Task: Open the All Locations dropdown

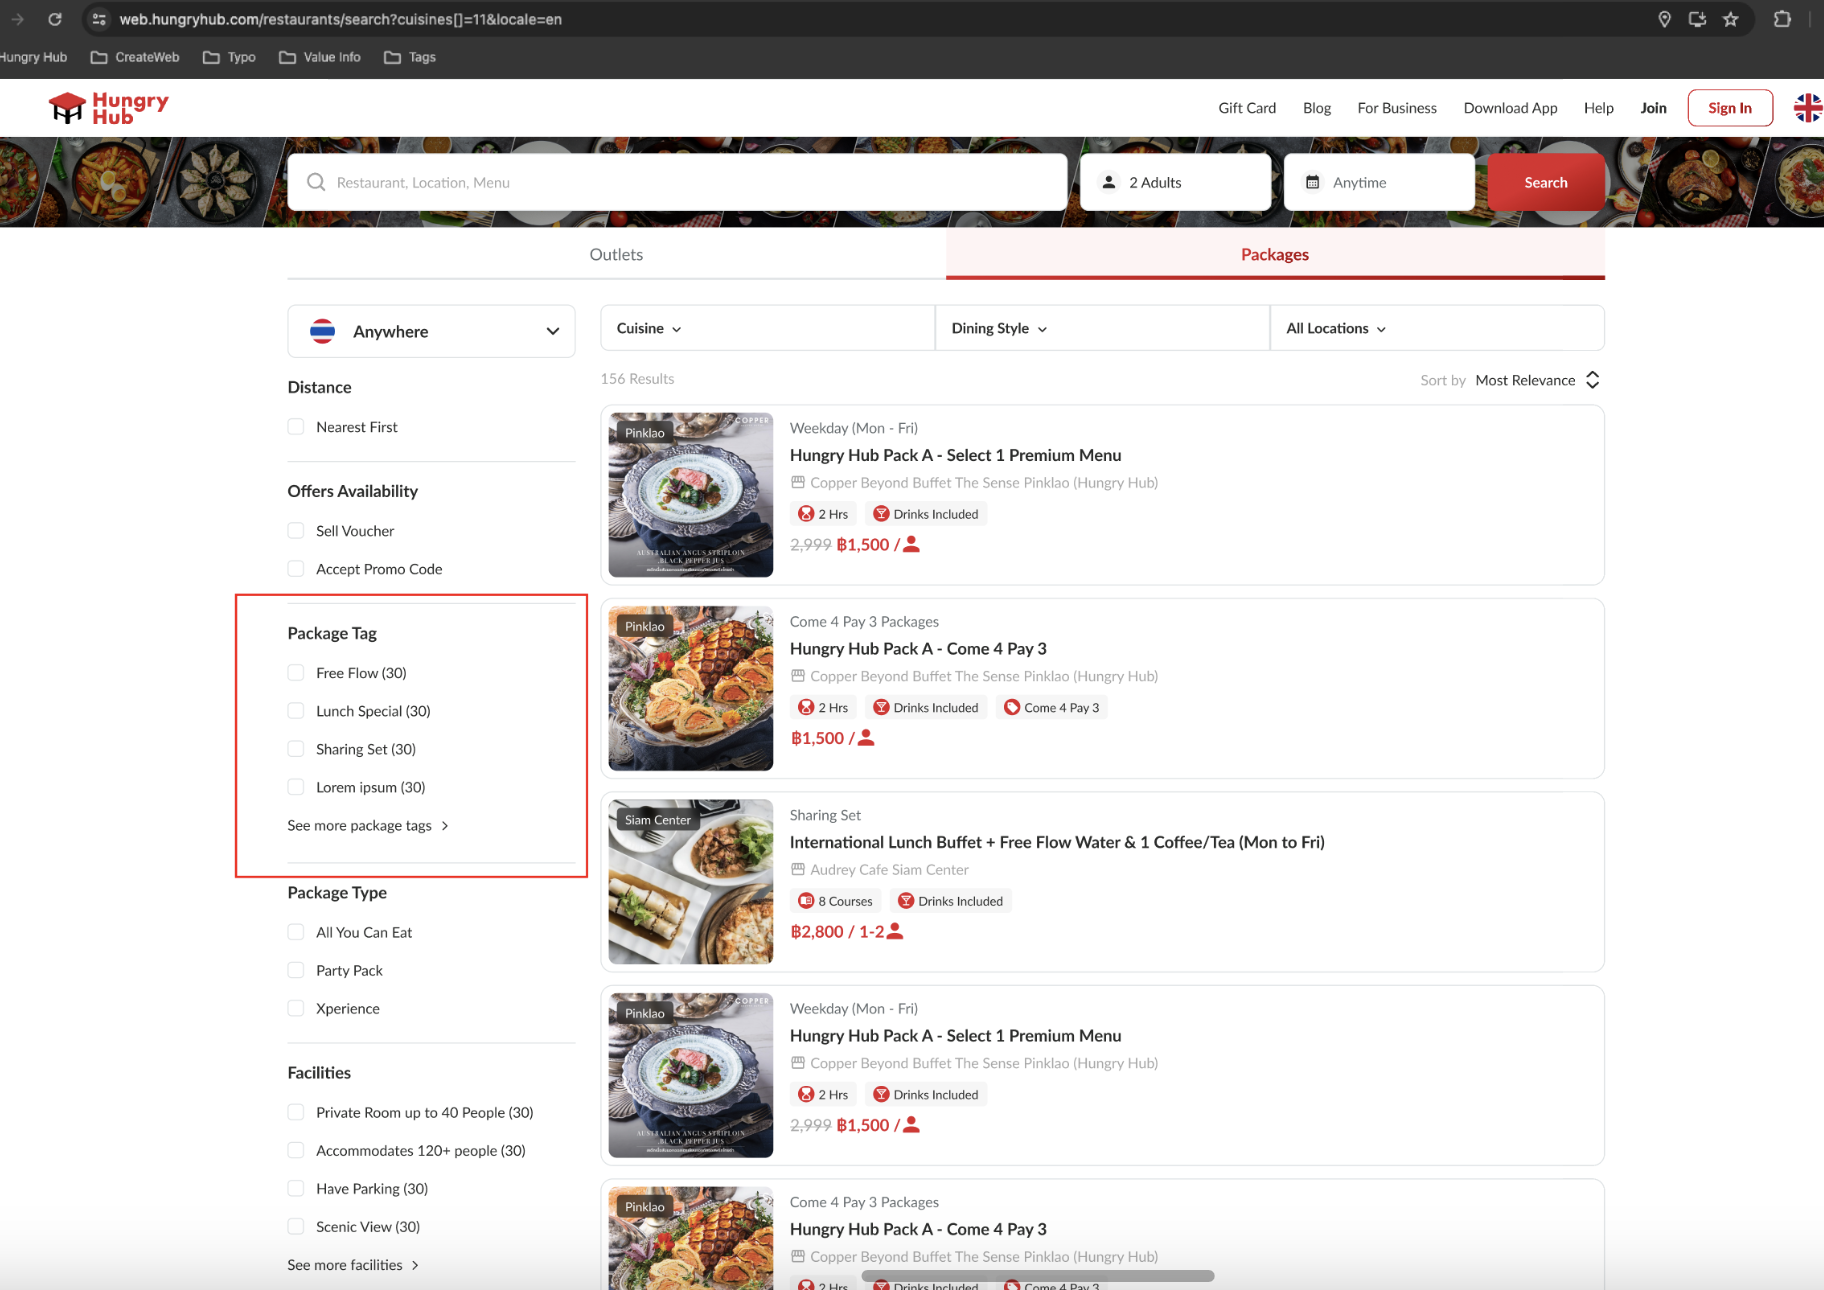Action: pyautogui.click(x=1336, y=328)
